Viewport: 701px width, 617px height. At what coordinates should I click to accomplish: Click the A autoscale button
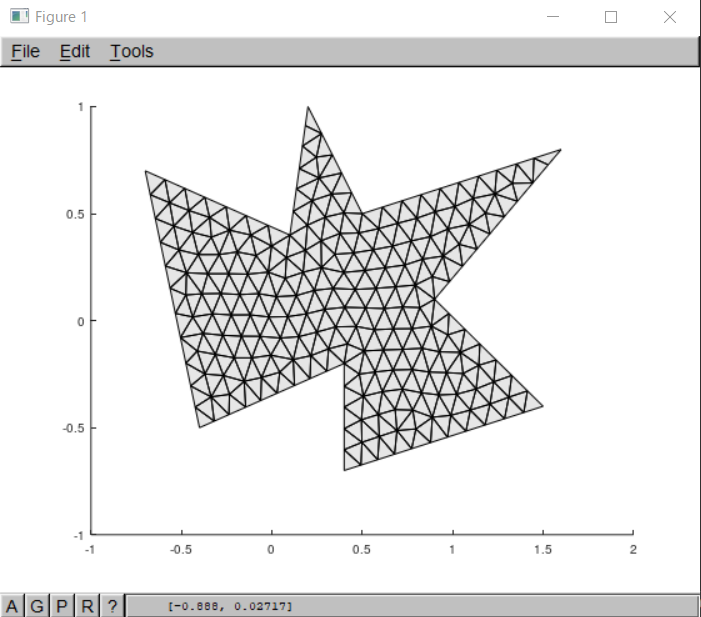pos(12,606)
